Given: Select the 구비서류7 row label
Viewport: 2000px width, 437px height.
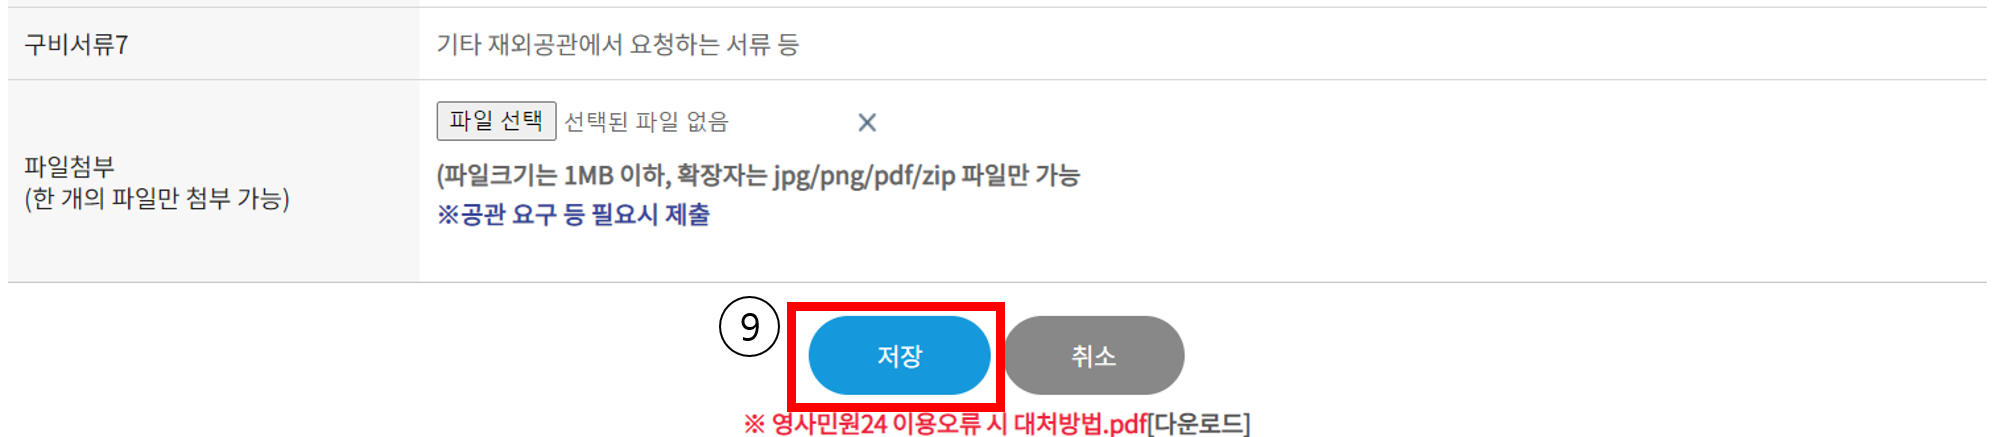Looking at the screenshot, I should click(x=76, y=45).
